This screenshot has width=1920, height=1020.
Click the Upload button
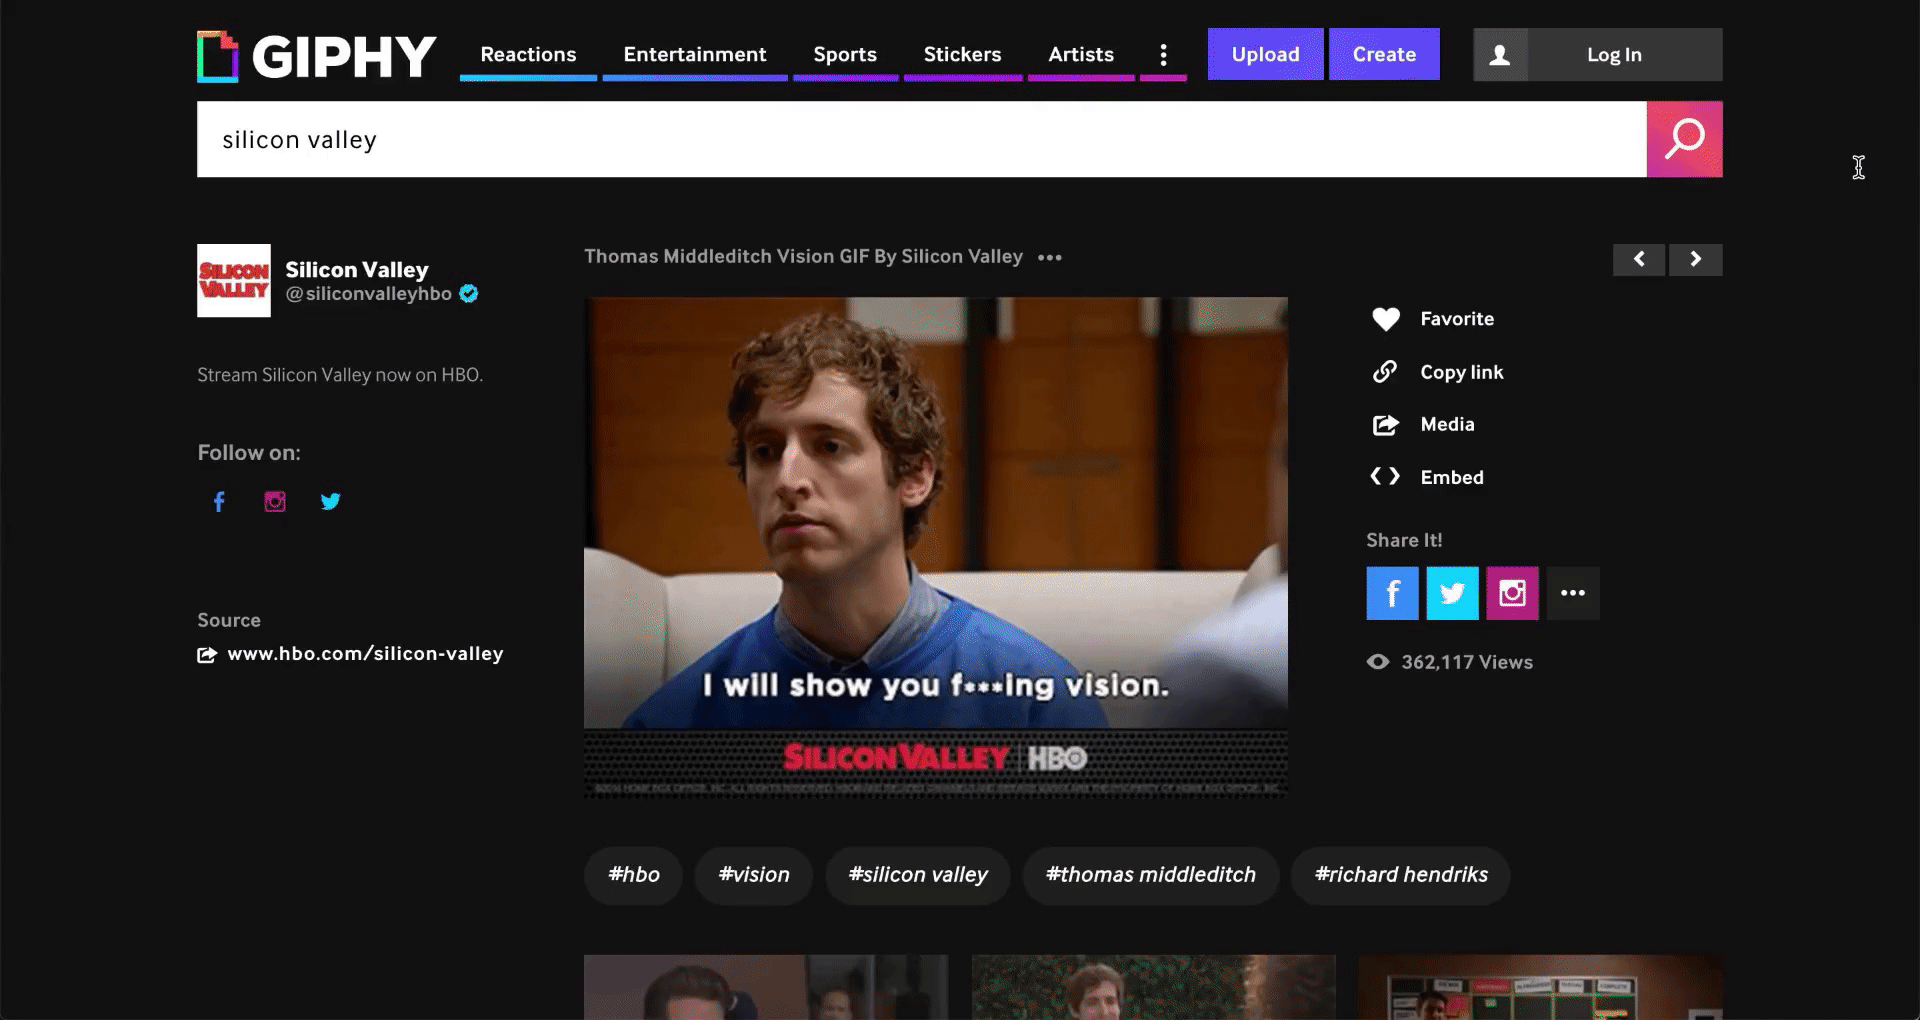tap(1265, 54)
